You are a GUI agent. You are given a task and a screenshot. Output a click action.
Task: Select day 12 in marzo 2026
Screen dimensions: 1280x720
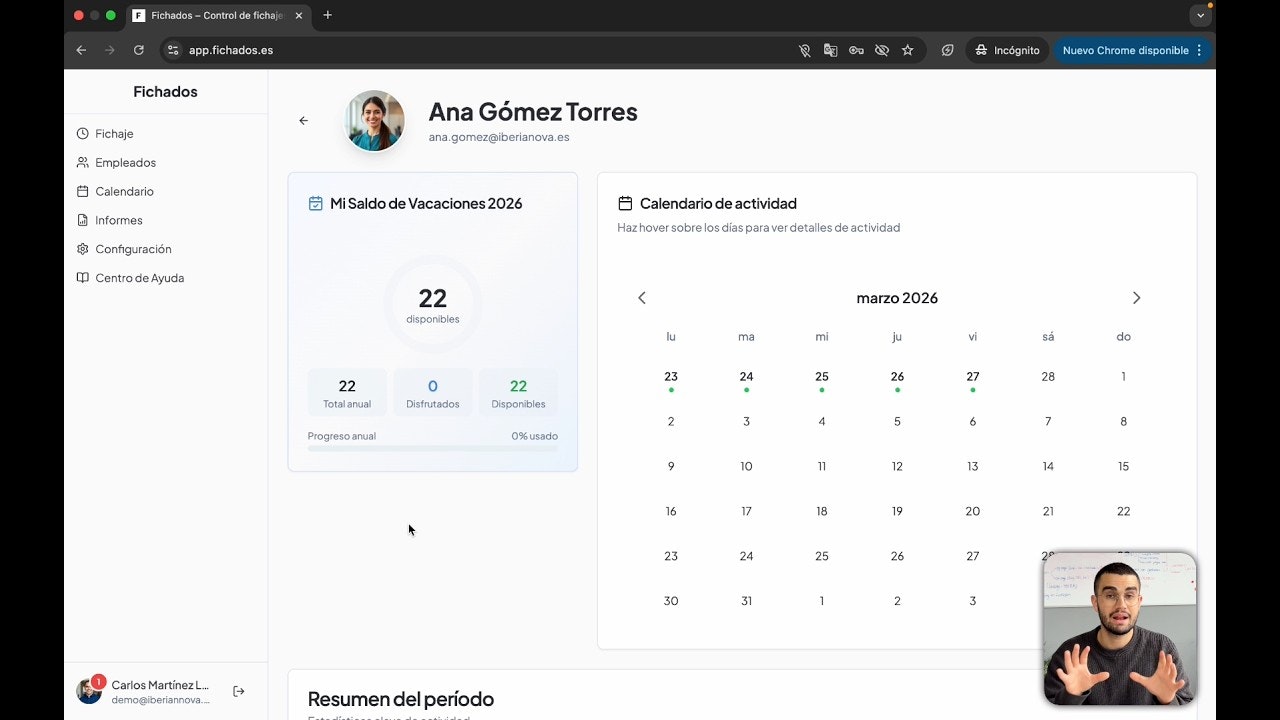pos(897,467)
